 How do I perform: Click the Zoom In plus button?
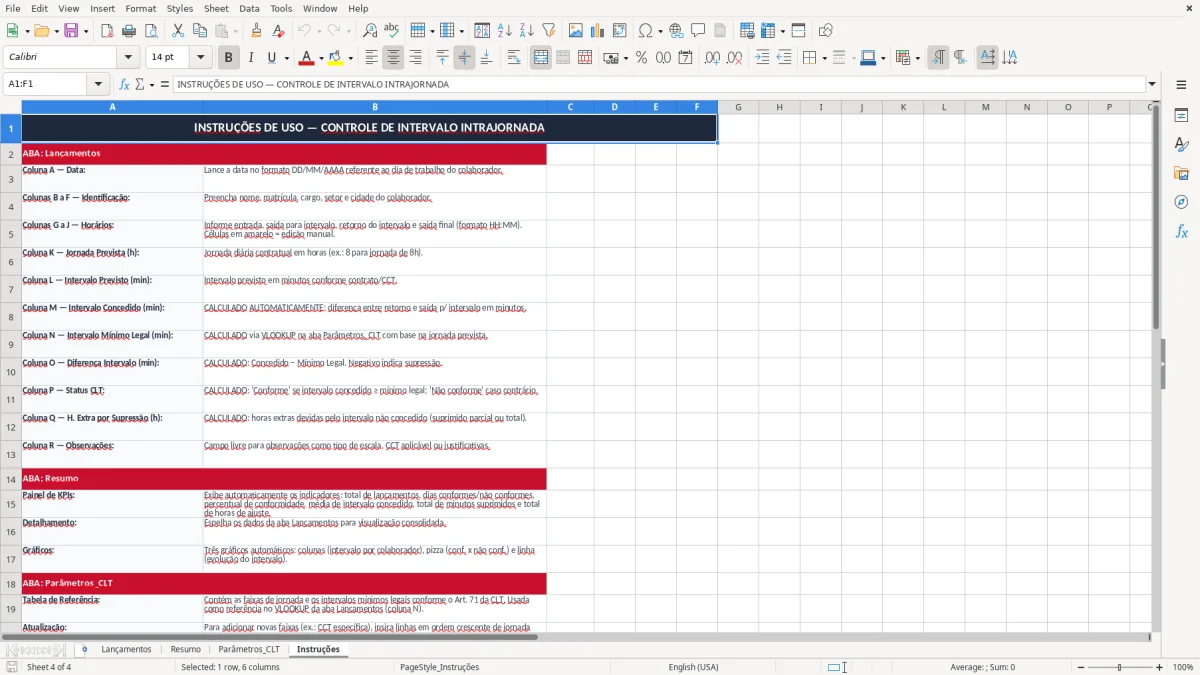[1160, 667]
